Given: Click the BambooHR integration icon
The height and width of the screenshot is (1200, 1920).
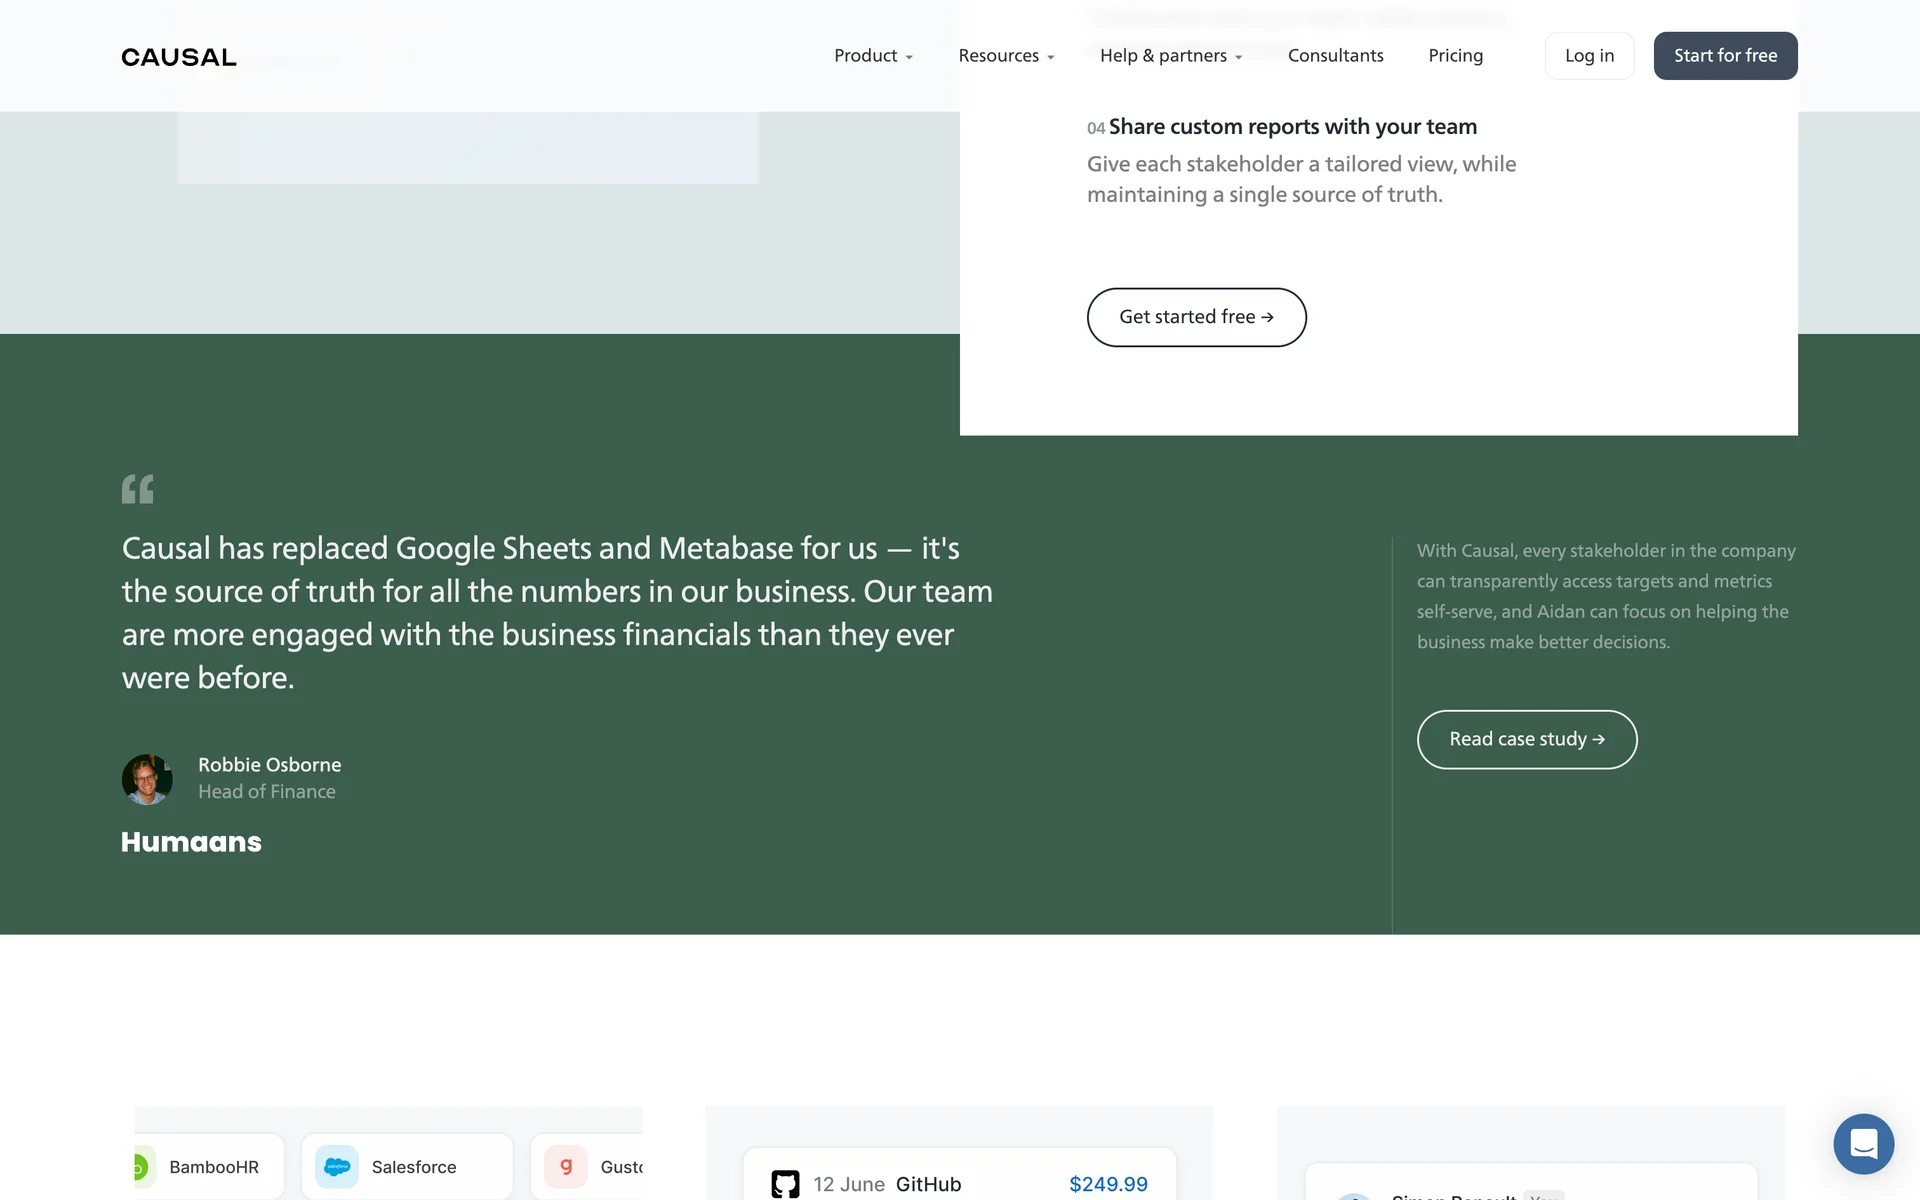Looking at the screenshot, I should (141, 1166).
